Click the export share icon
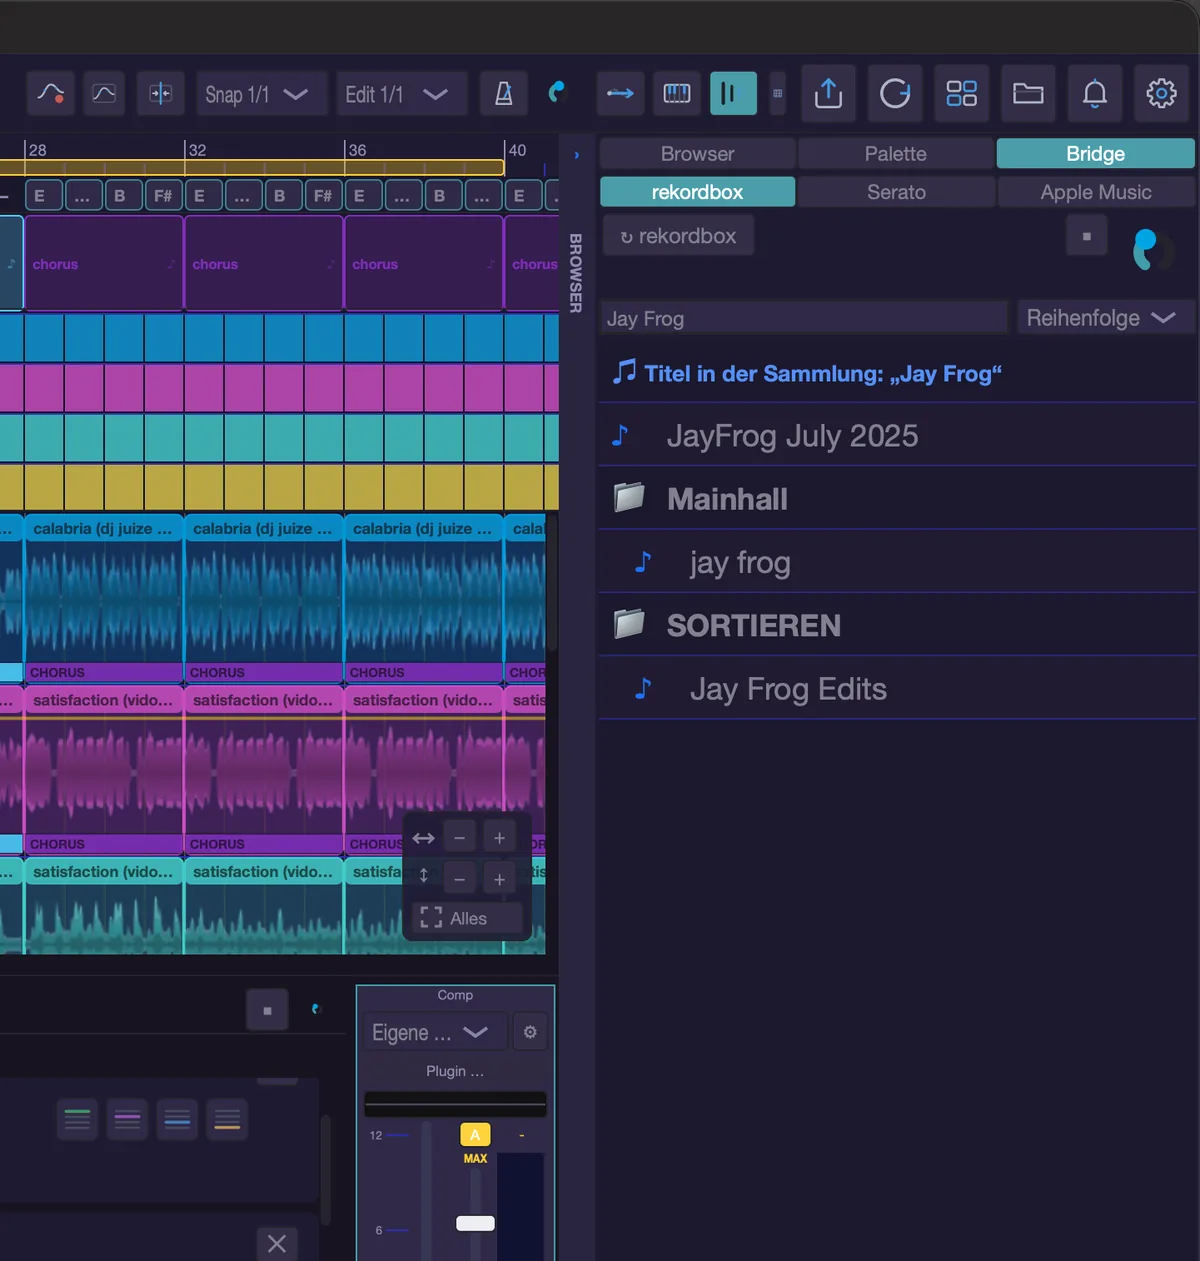1200x1261 pixels. [x=828, y=94]
